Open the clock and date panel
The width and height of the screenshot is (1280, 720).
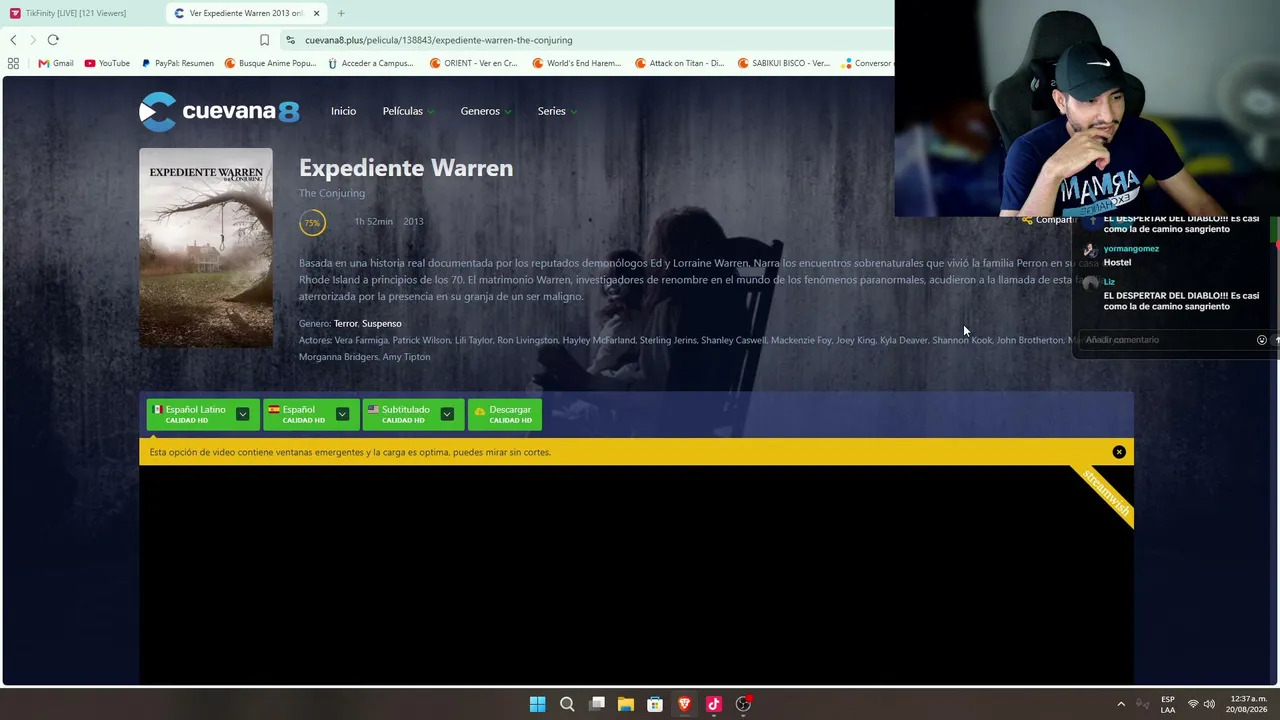coord(1248,704)
